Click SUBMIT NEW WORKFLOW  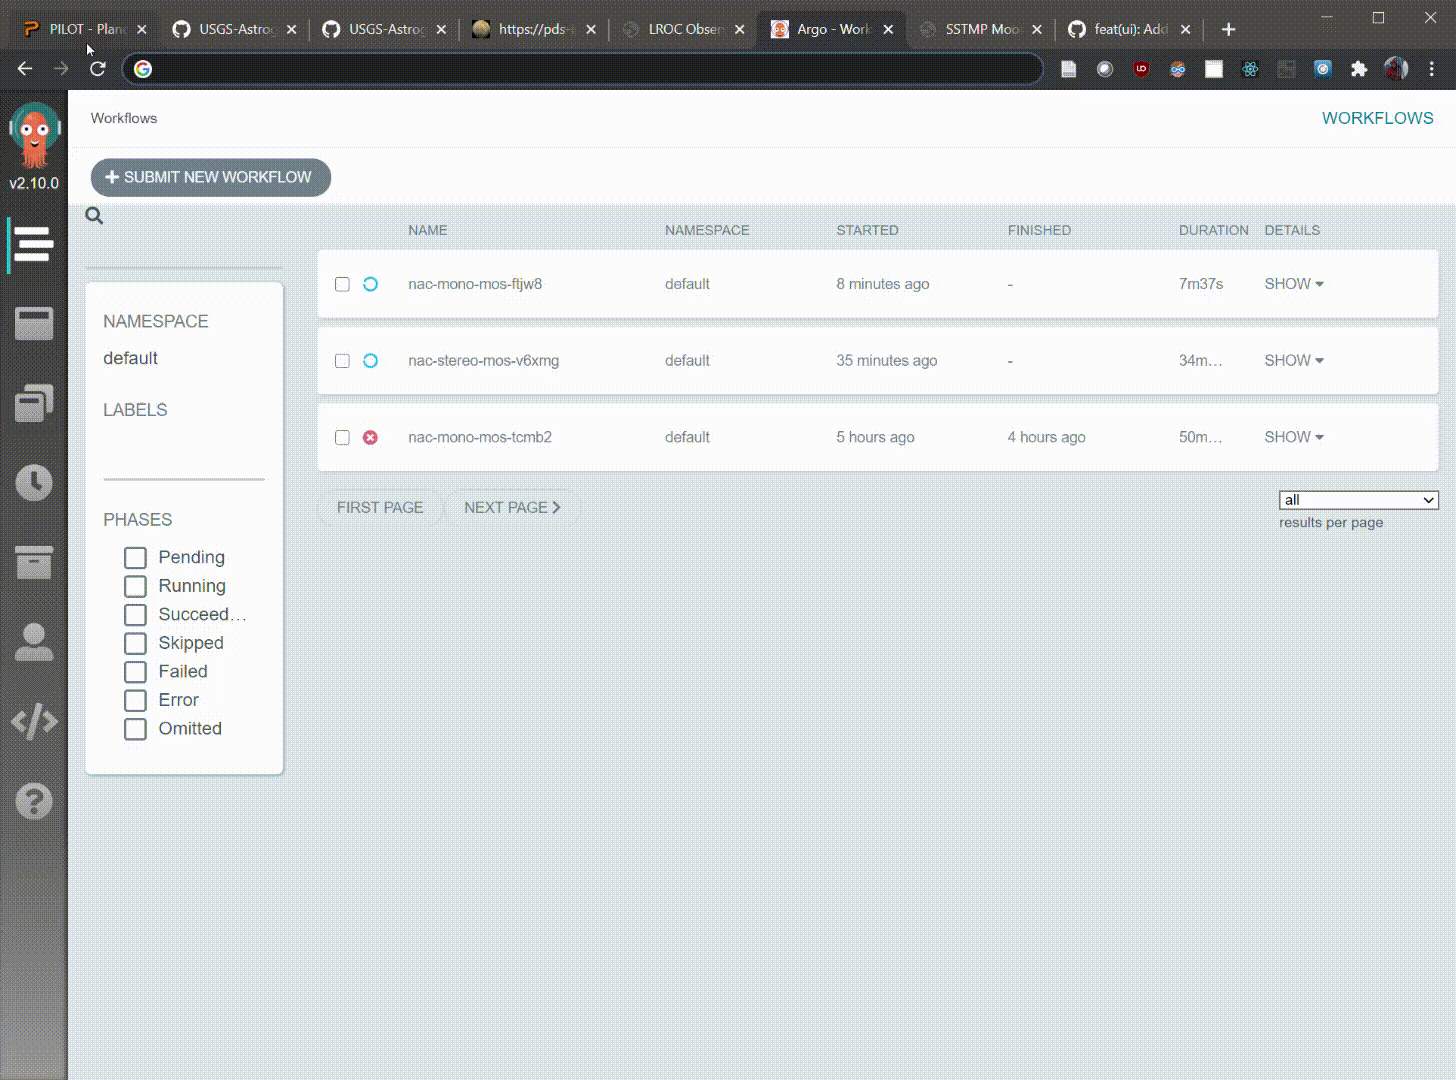point(210,177)
